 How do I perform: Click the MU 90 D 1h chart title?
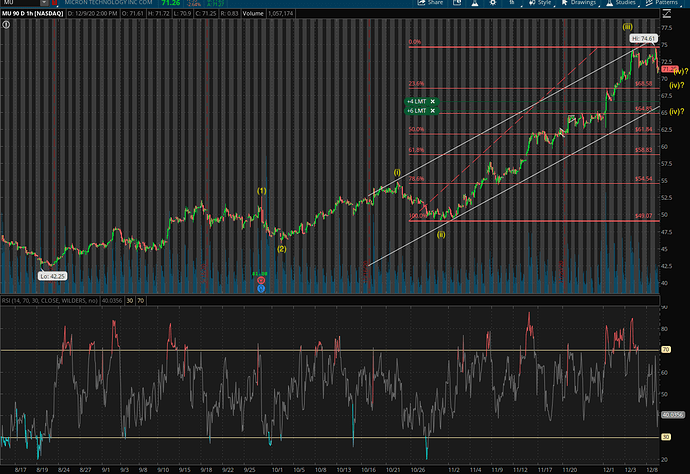(x=33, y=14)
